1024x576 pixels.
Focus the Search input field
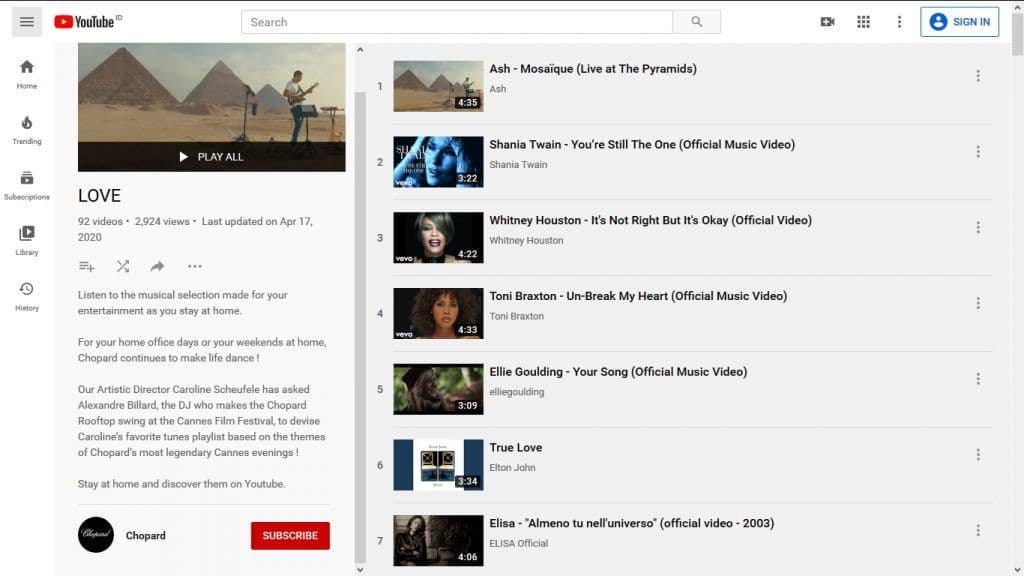(457, 22)
